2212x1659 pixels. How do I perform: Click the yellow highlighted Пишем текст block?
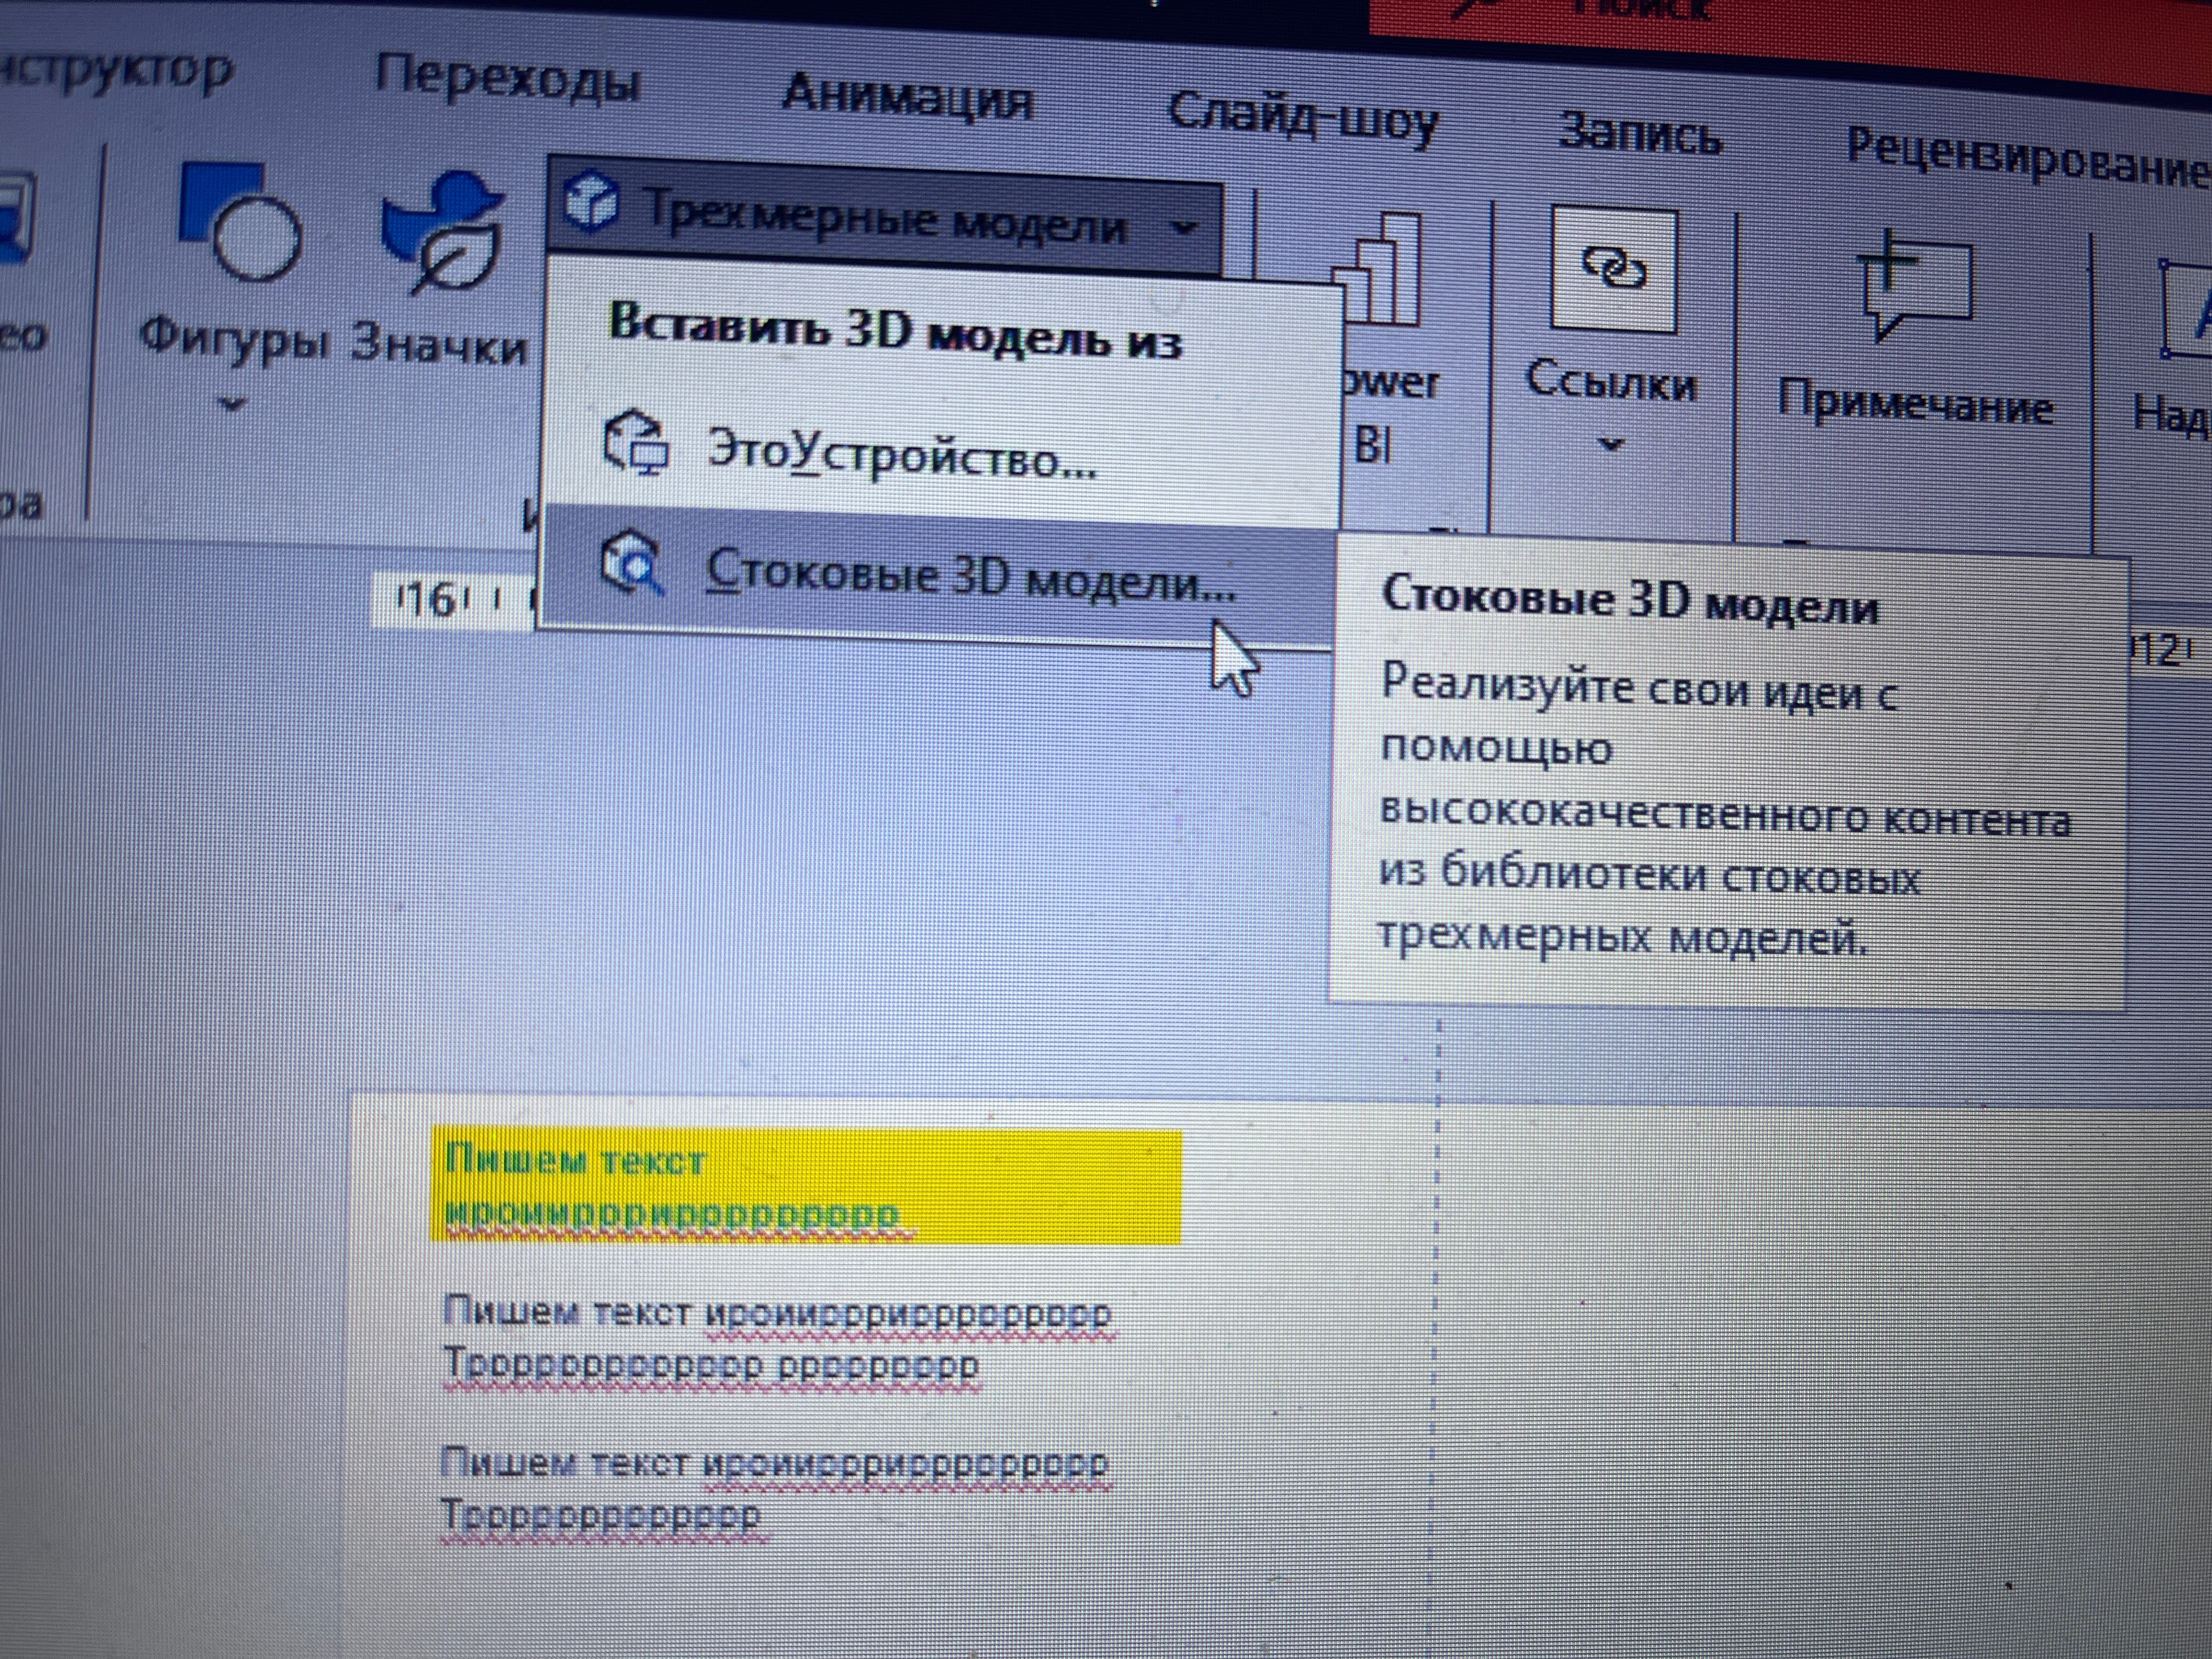(806, 1187)
